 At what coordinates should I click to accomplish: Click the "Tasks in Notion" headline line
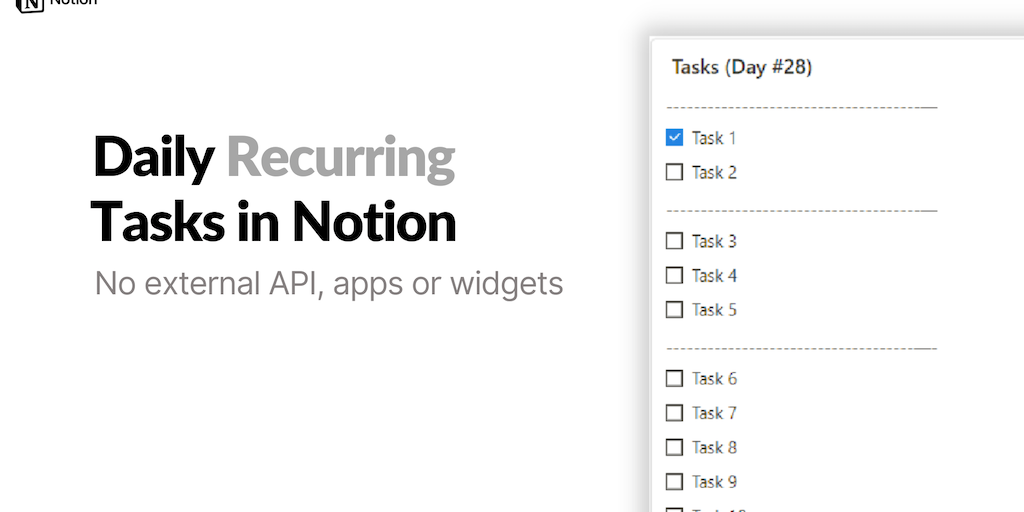point(274,221)
